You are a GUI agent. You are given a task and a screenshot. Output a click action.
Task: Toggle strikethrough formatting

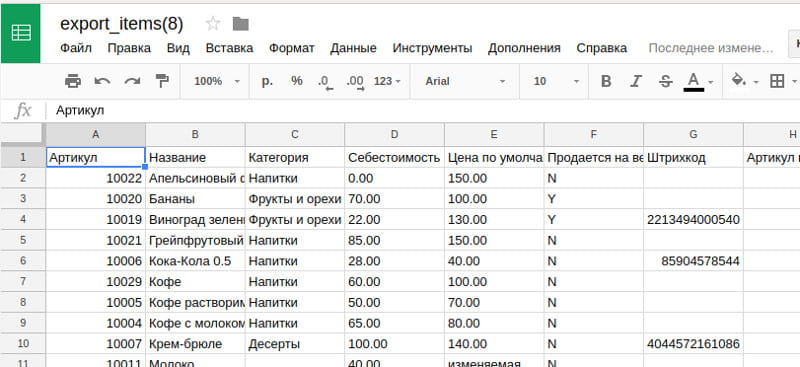pos(665,81)
